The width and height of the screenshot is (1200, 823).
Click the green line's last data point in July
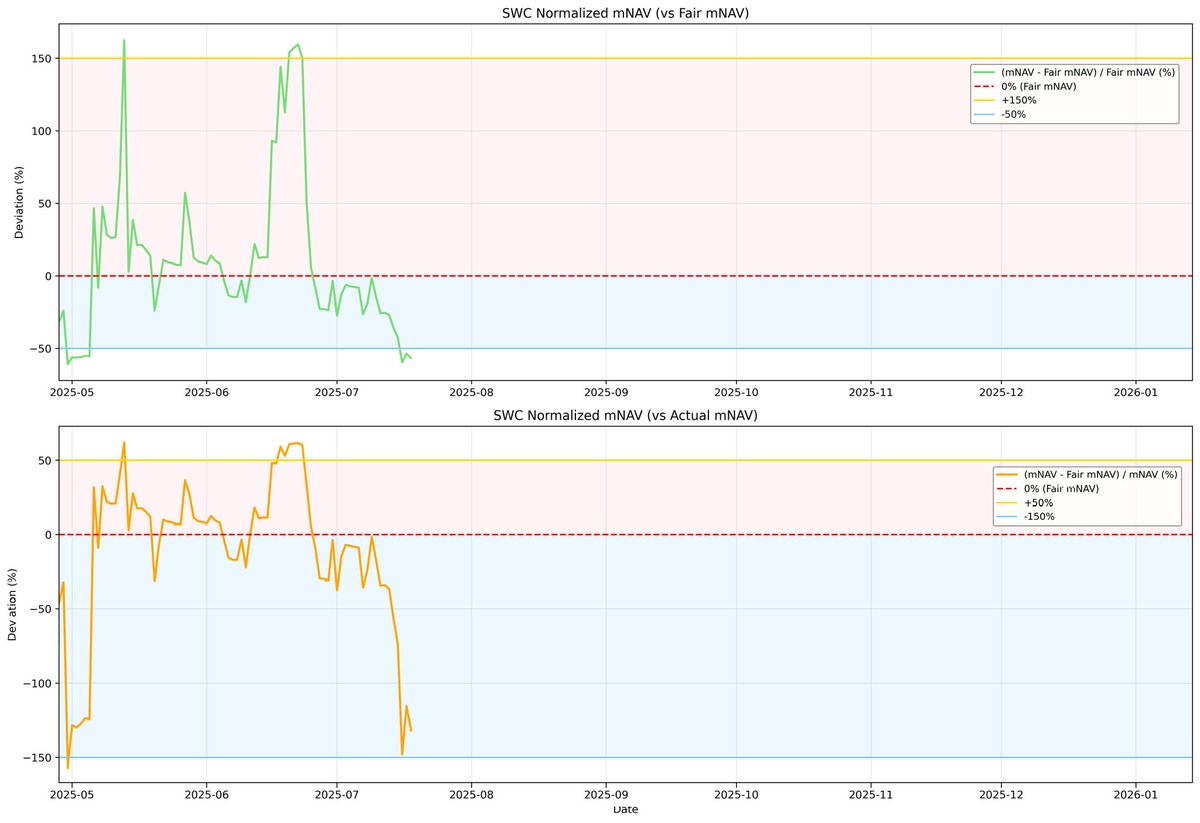411,358
